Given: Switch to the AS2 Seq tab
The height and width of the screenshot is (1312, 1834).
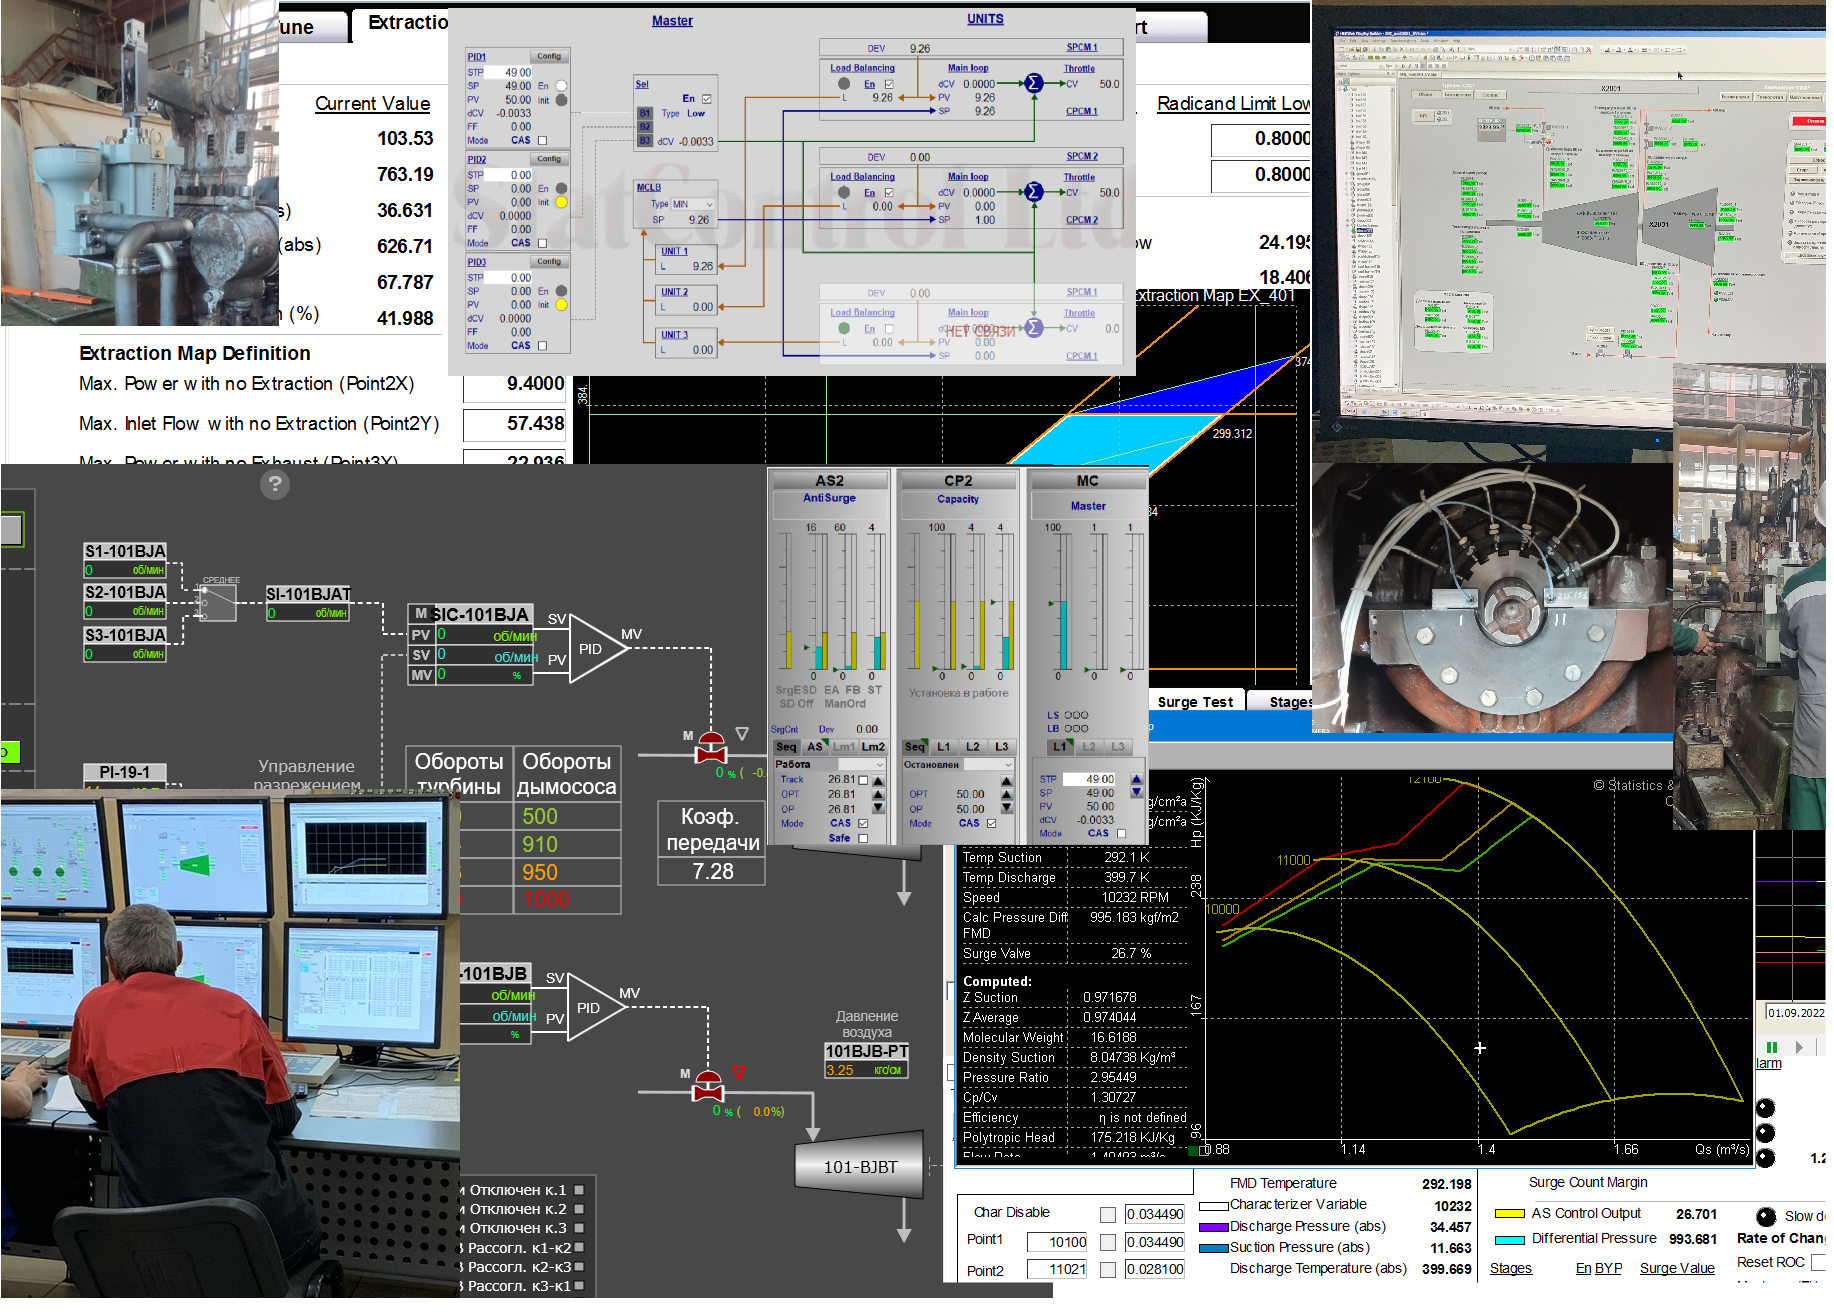Looking at the screenshot, I should [787, 747].
